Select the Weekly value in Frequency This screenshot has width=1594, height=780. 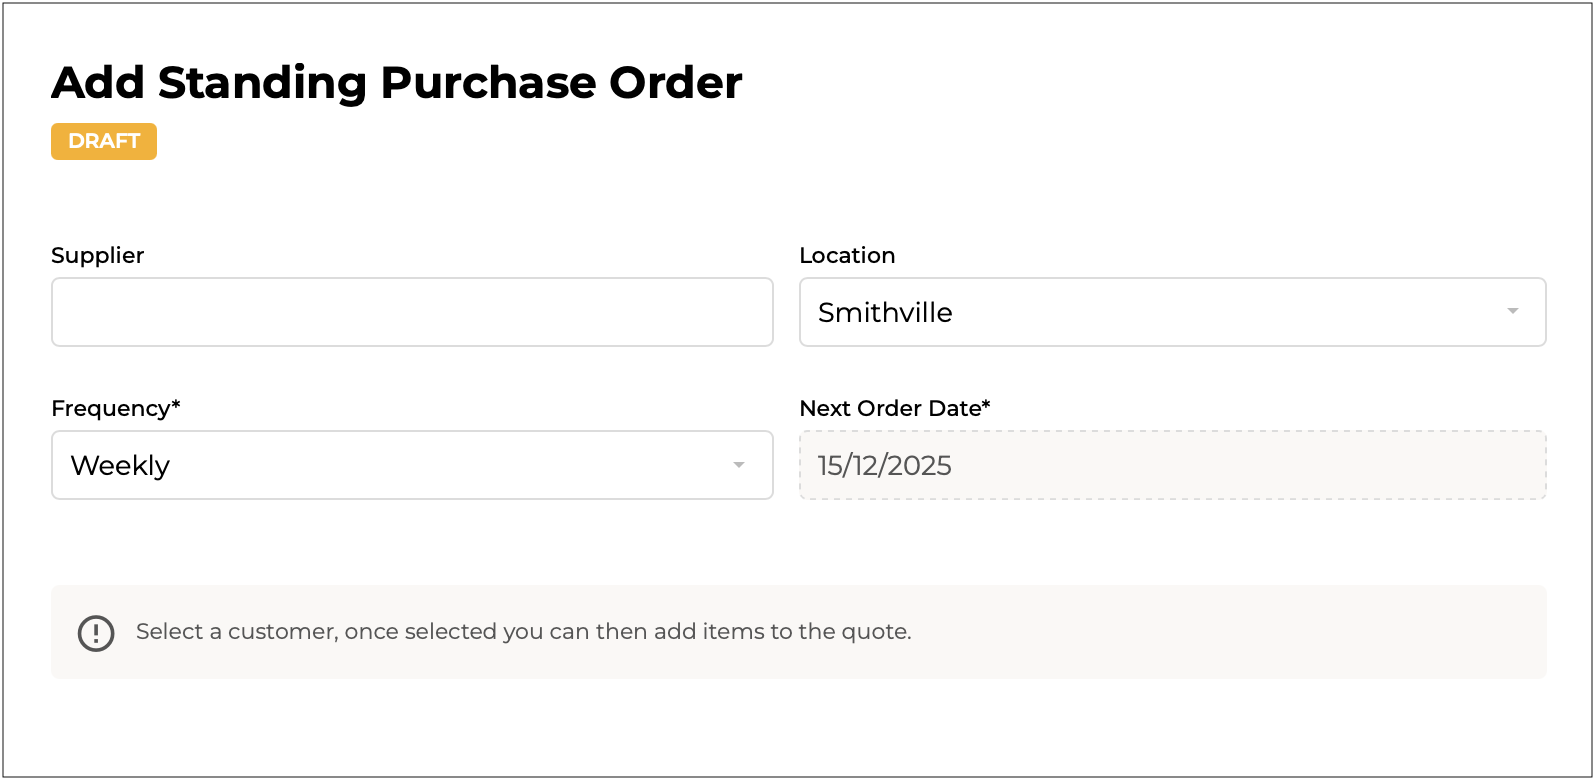(x=120, y=465)
